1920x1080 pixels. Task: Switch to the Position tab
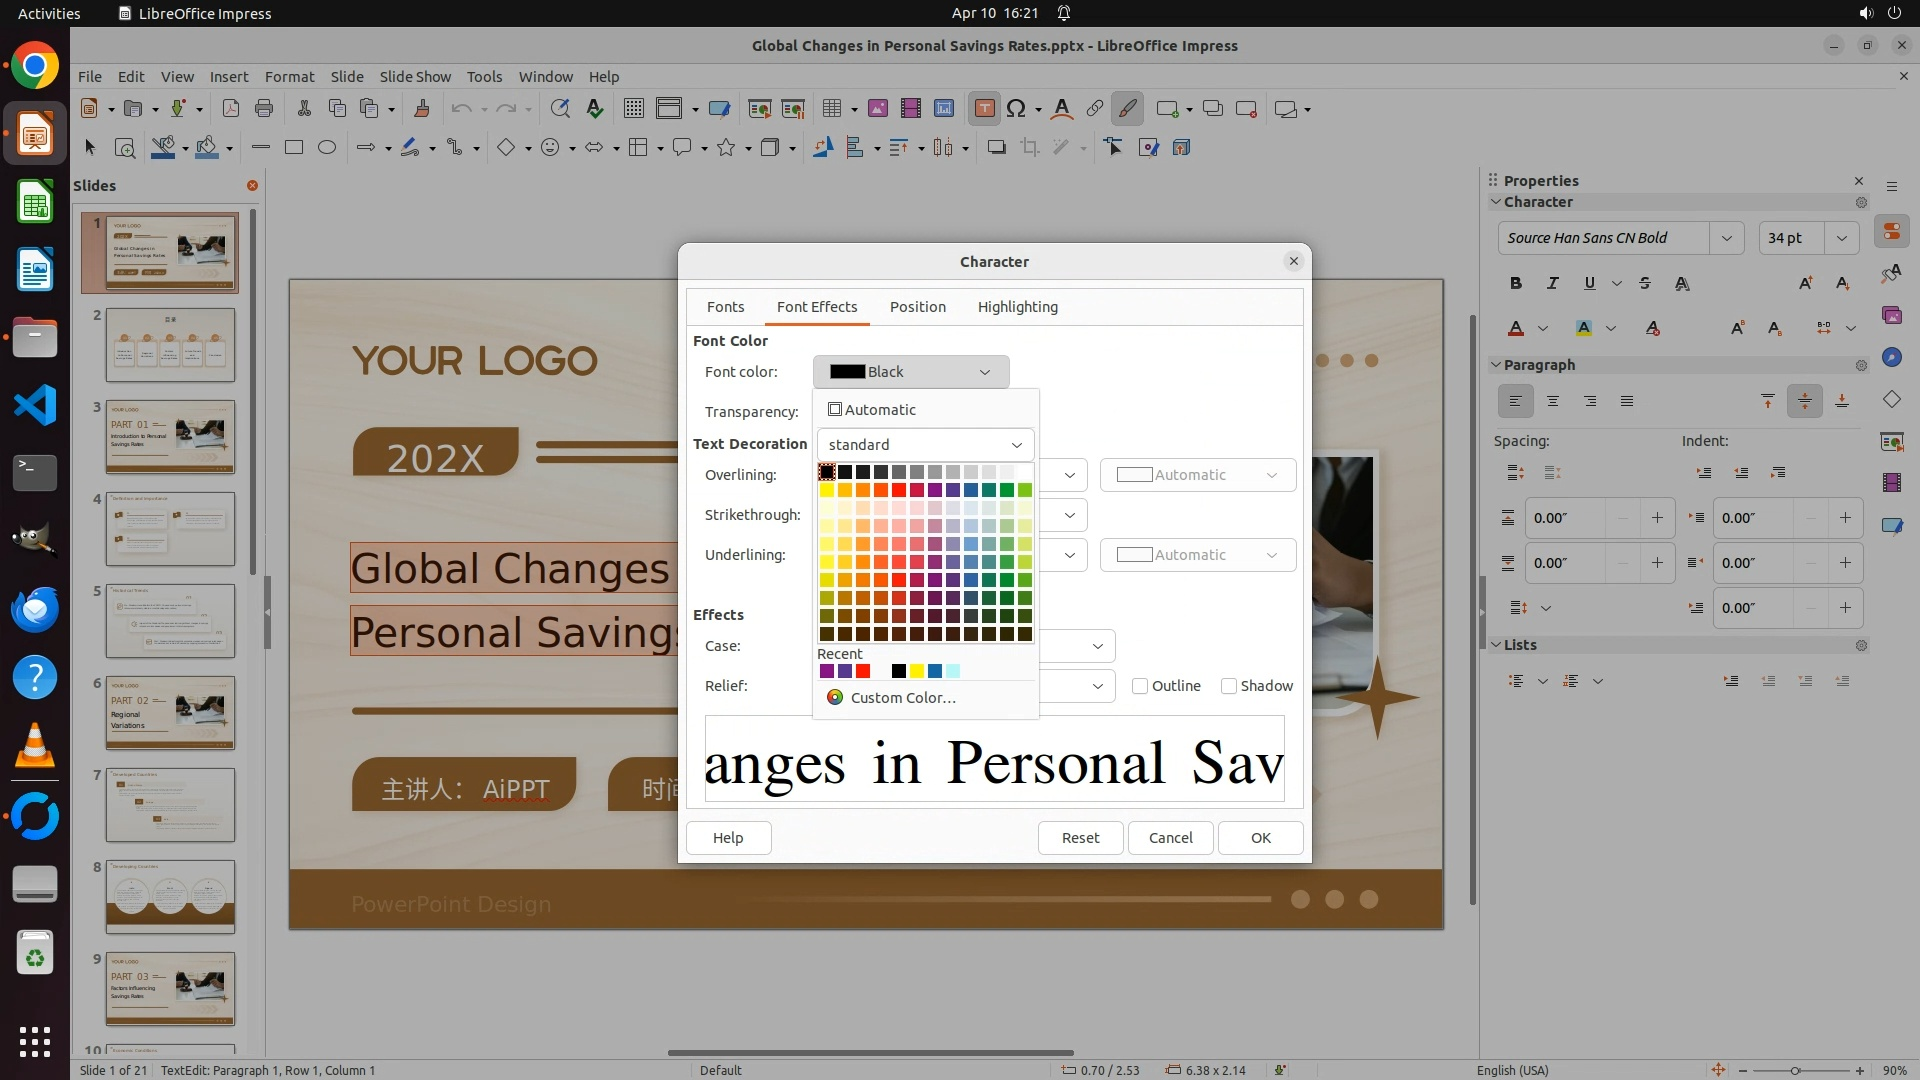coord(917,307)
